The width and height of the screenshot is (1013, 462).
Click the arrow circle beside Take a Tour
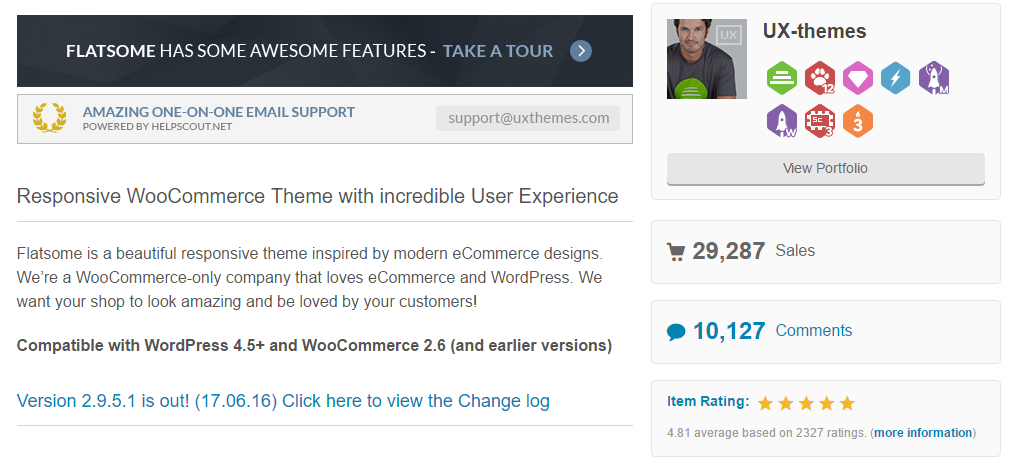581,51
